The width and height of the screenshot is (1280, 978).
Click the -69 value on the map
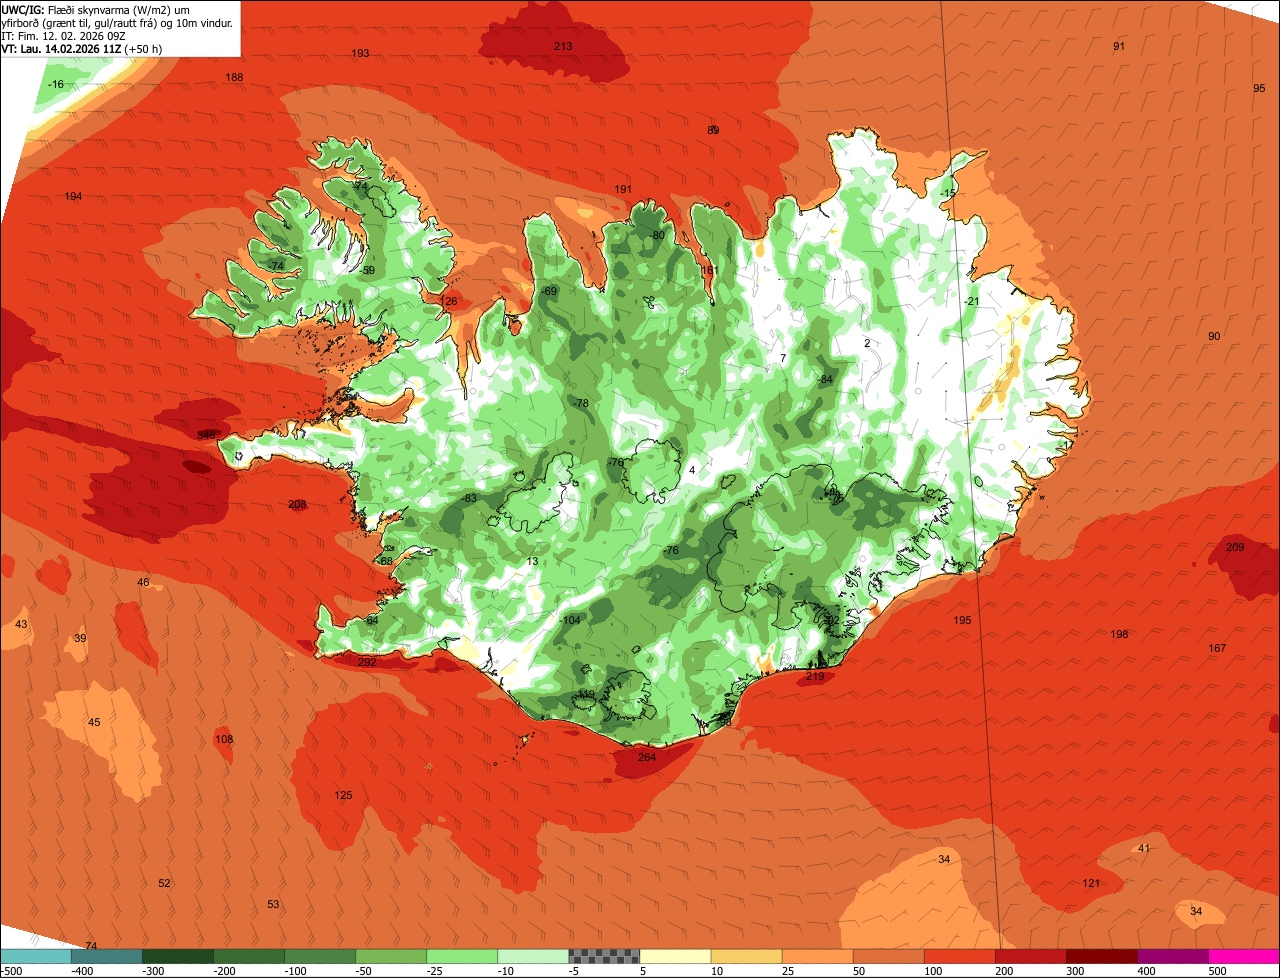[x=549, y=291]
